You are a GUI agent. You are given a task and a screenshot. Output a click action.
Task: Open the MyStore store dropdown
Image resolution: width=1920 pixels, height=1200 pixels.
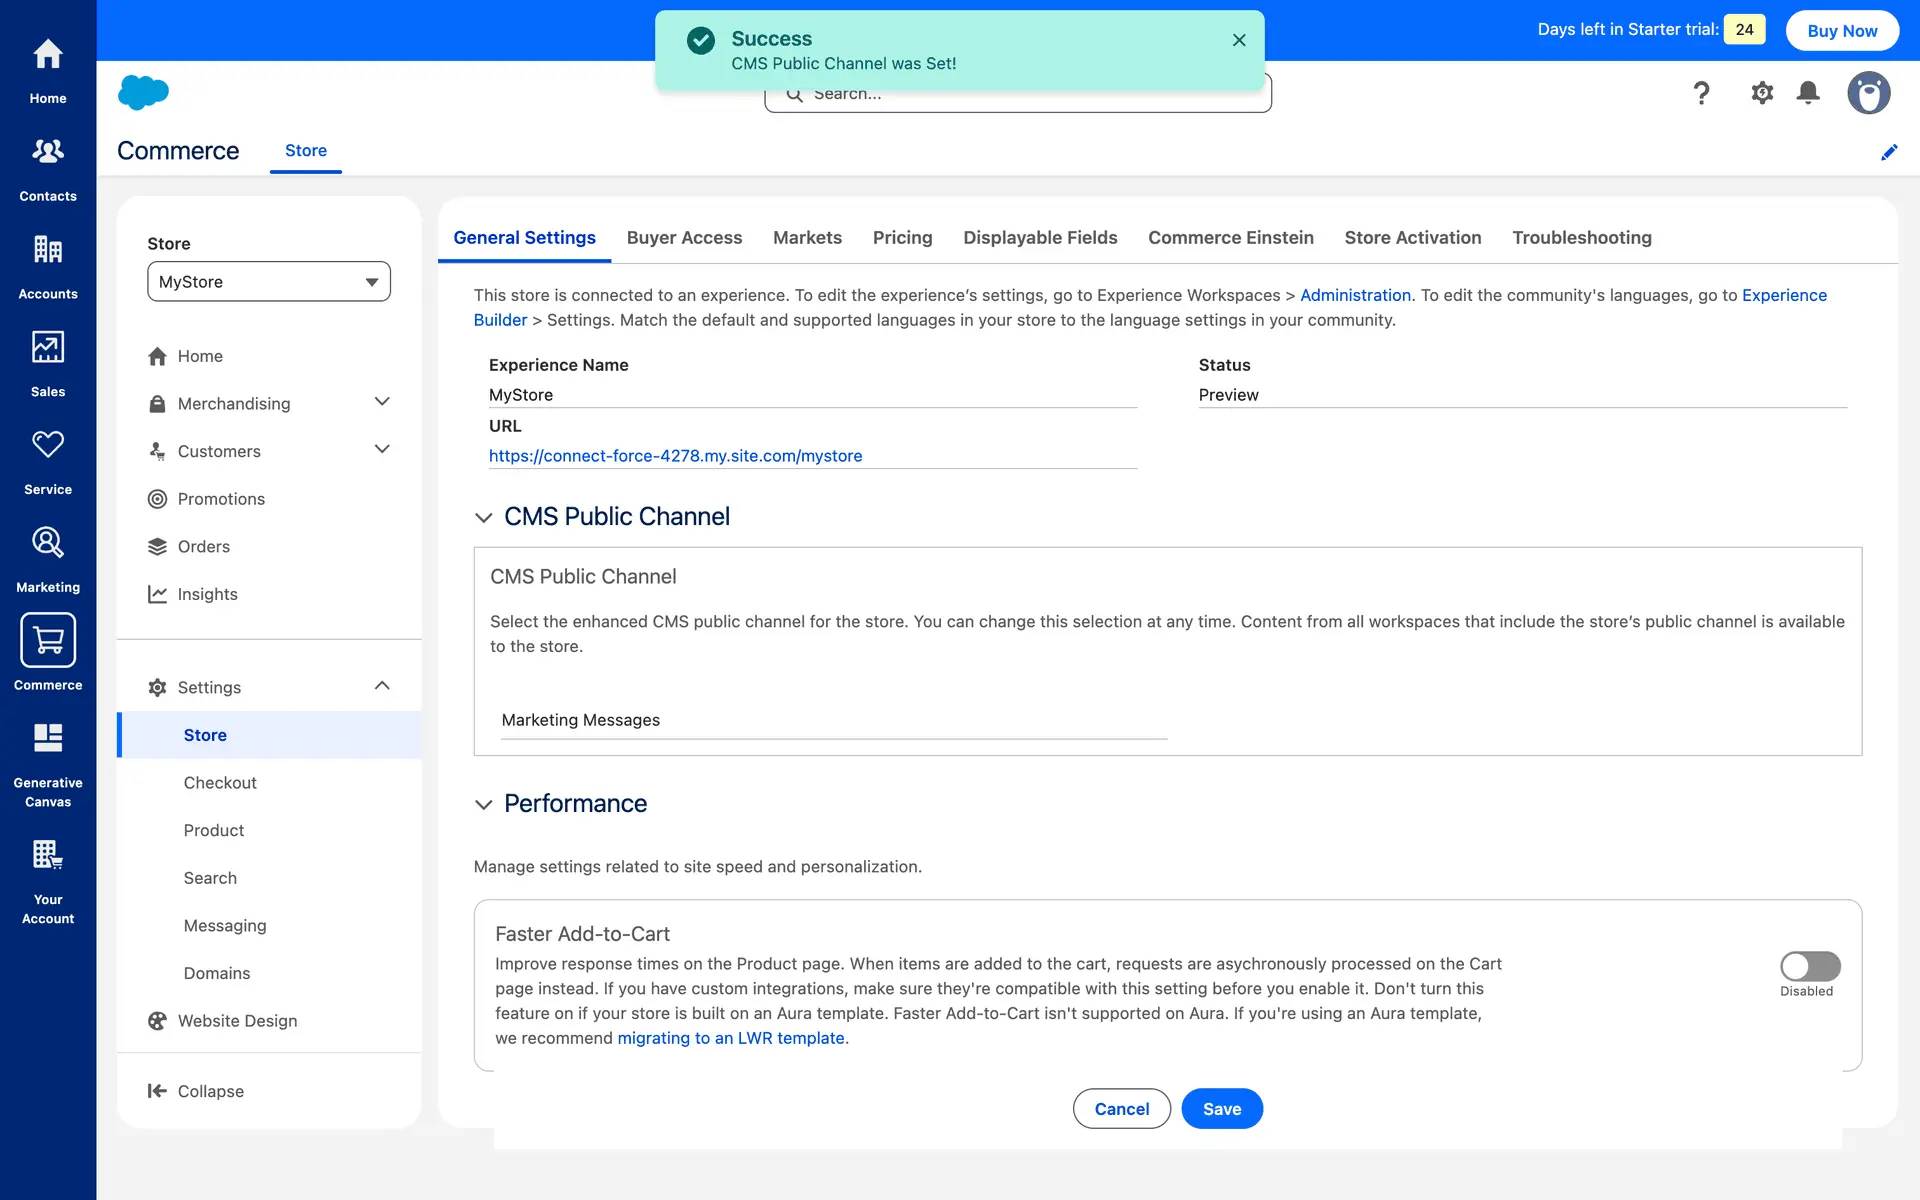[x=268, y=282]
